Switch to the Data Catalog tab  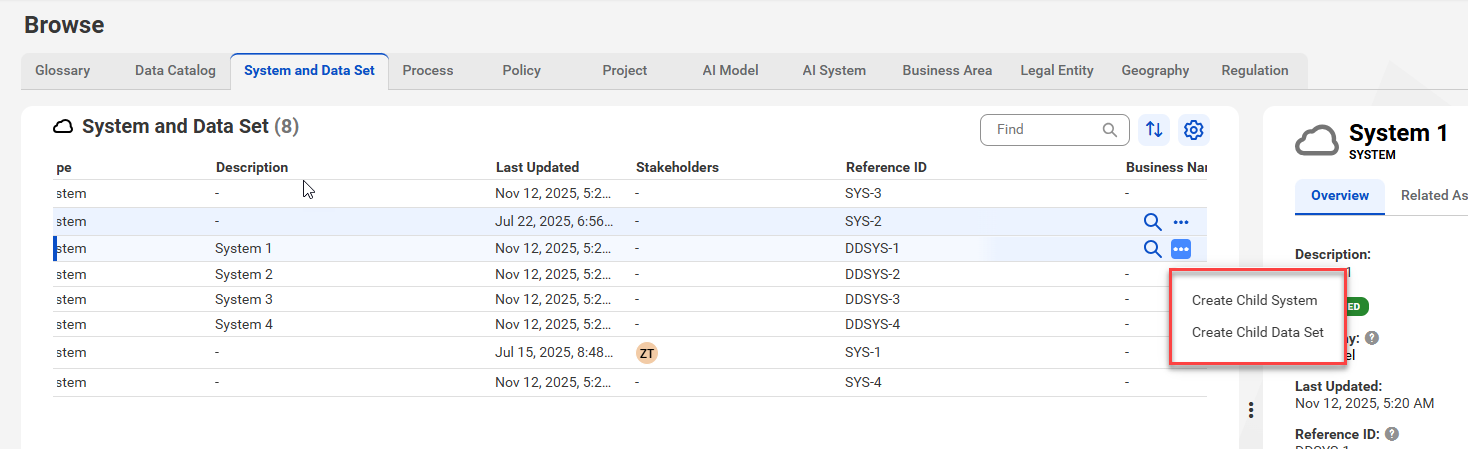click(x=175, y=71)
